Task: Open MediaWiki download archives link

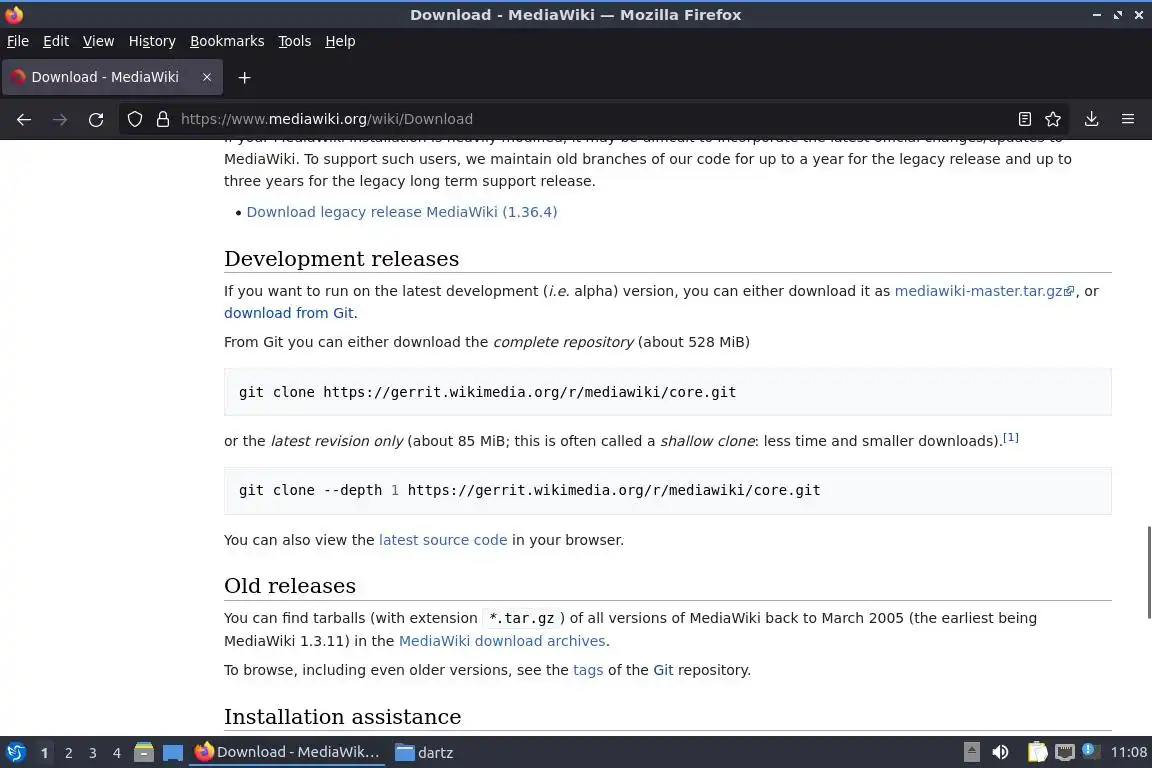Action: pos(503,641)
